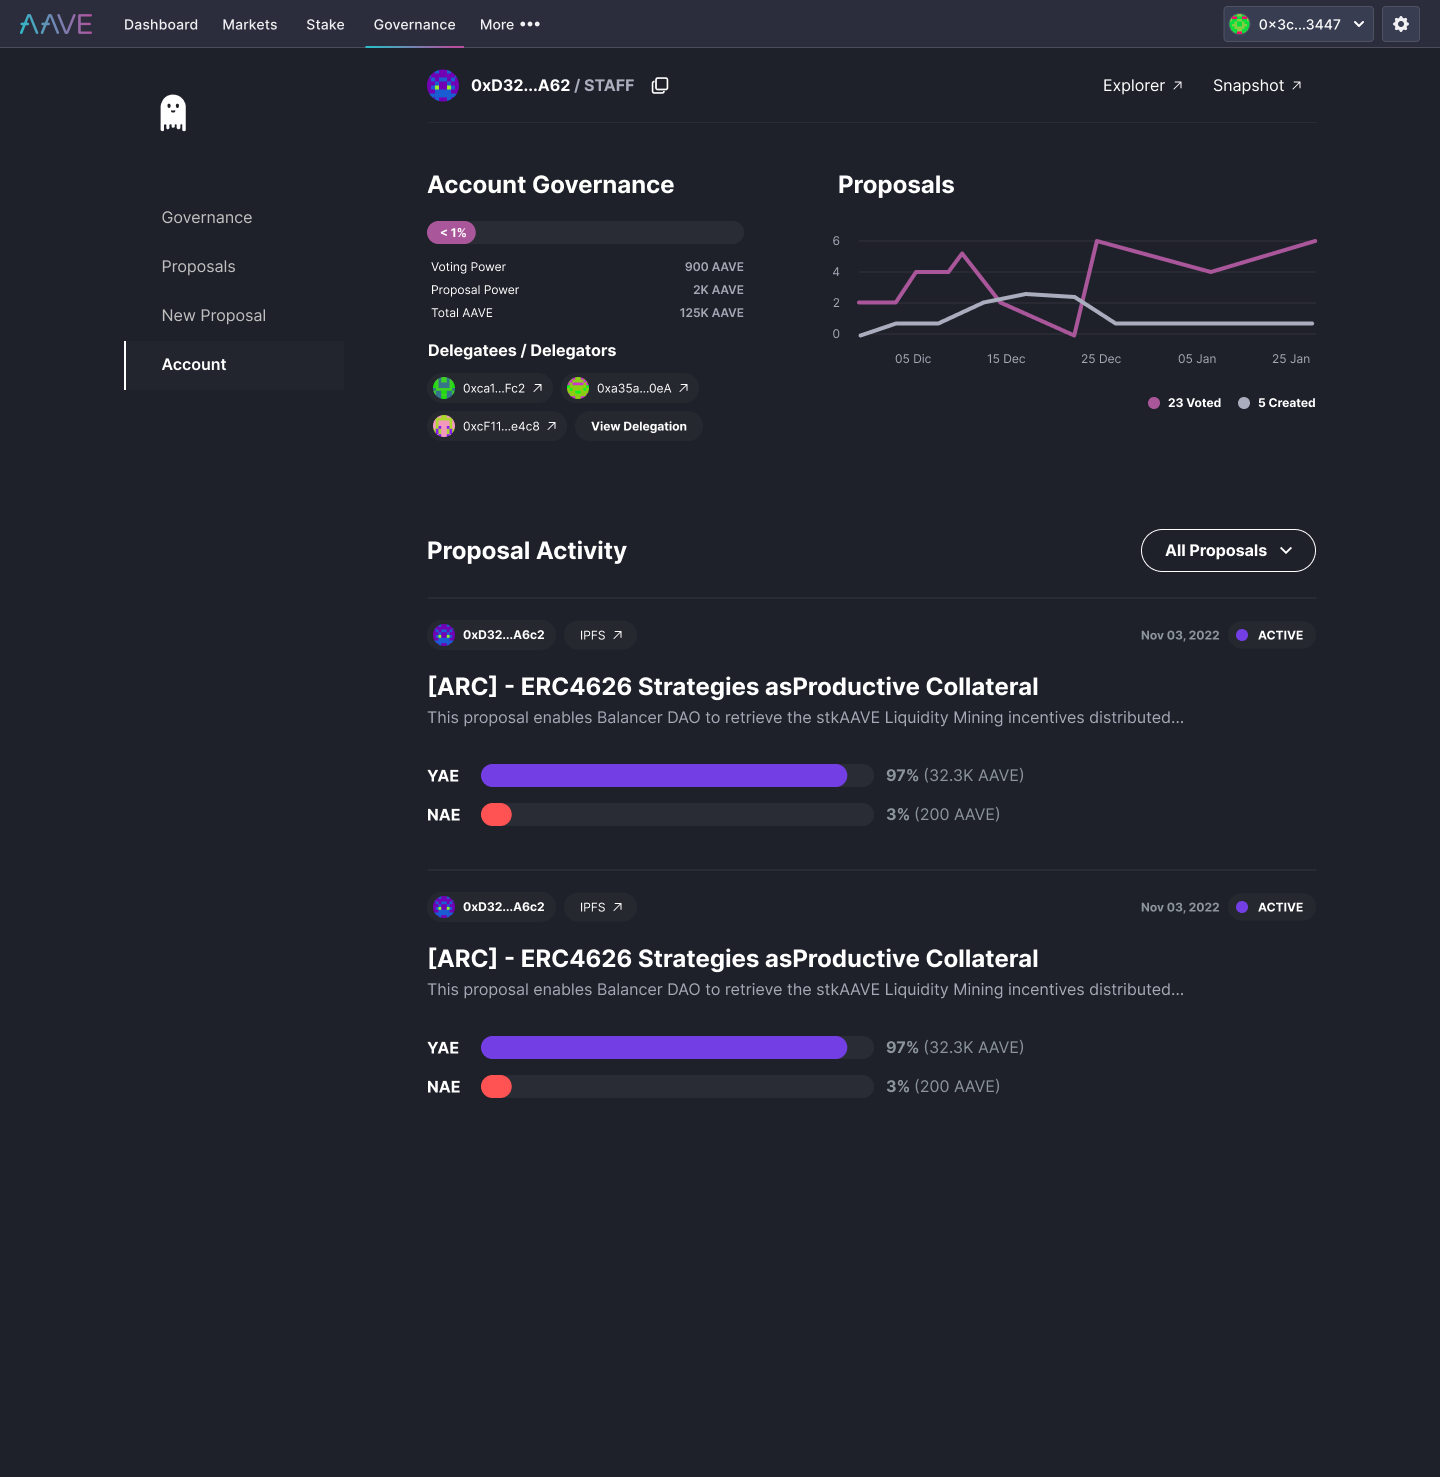
Task: Click the second proposal's IPFS arrow icon
Action: [x=618, y=907]
